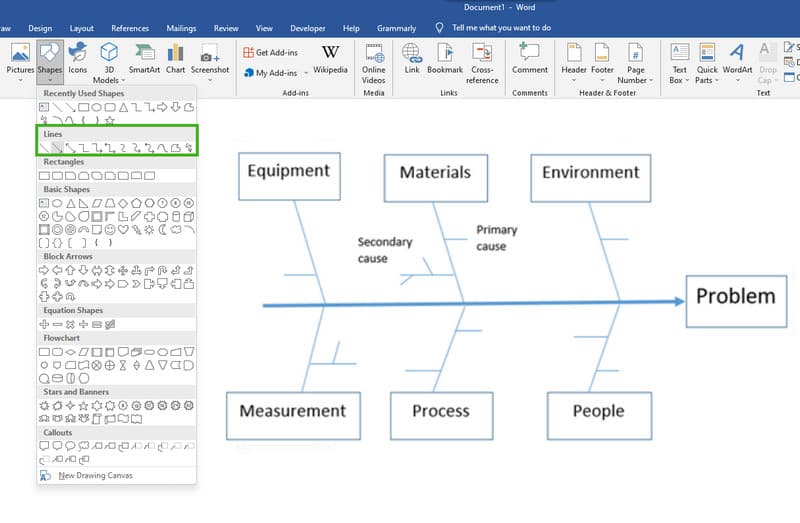800x523 pixels.
Task: Select the Oval in Basic Shapes
Action: click(x=58, y=203)
